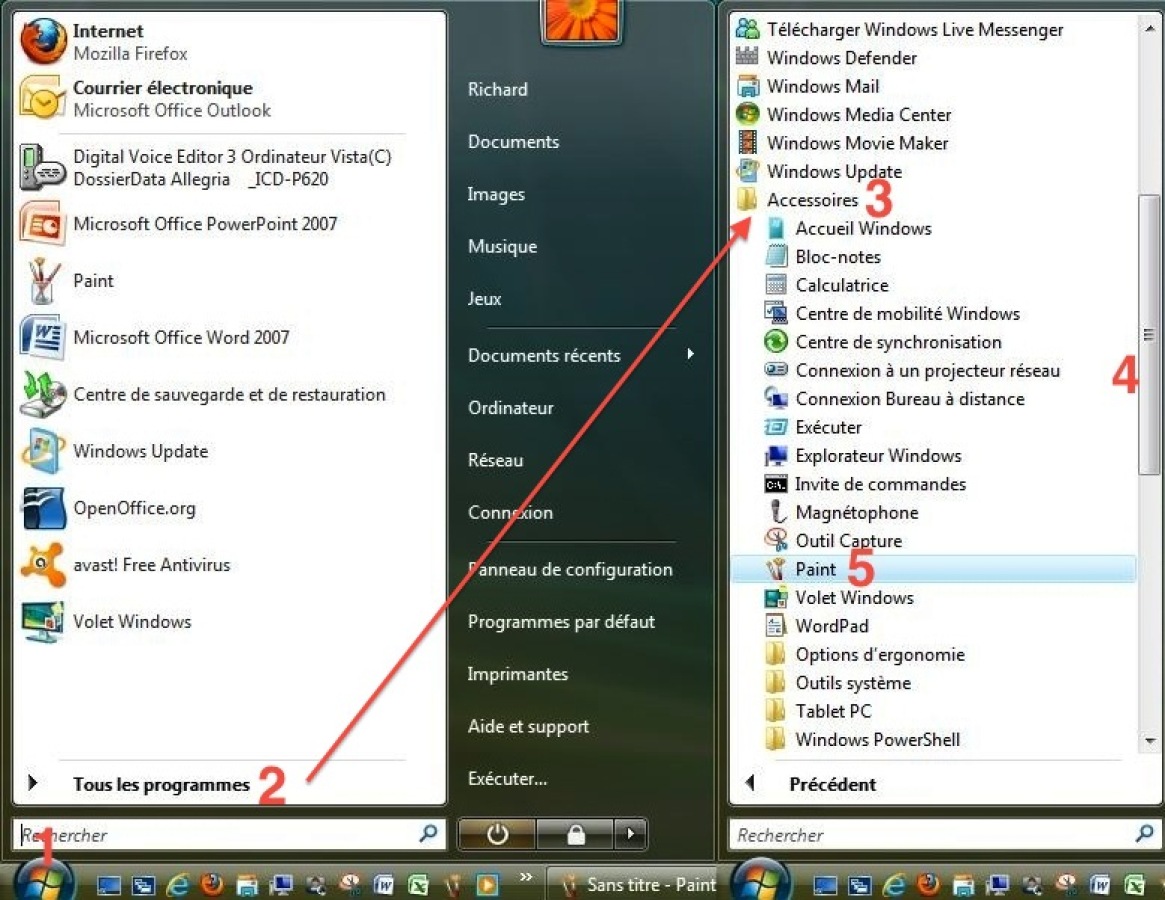This screenshot has height=900, width=1165.
Task: Expand Tous les programmes list
Action: point(160,785)
